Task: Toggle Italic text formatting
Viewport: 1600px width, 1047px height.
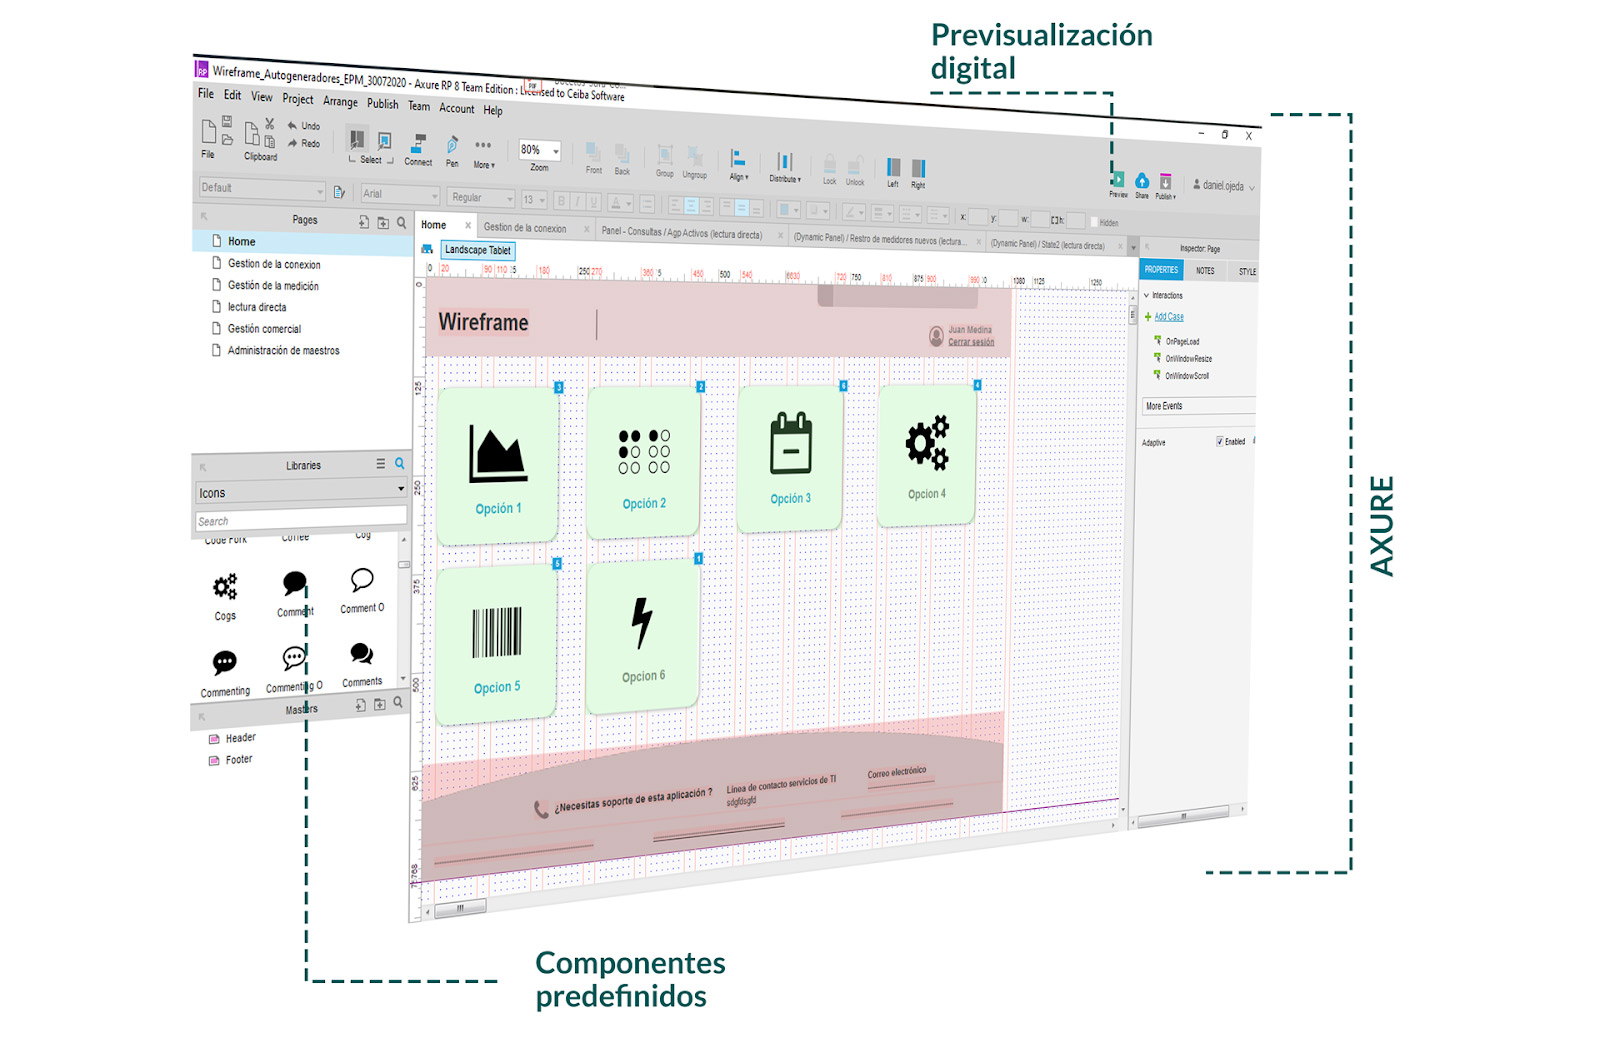Action: (578, 202)
